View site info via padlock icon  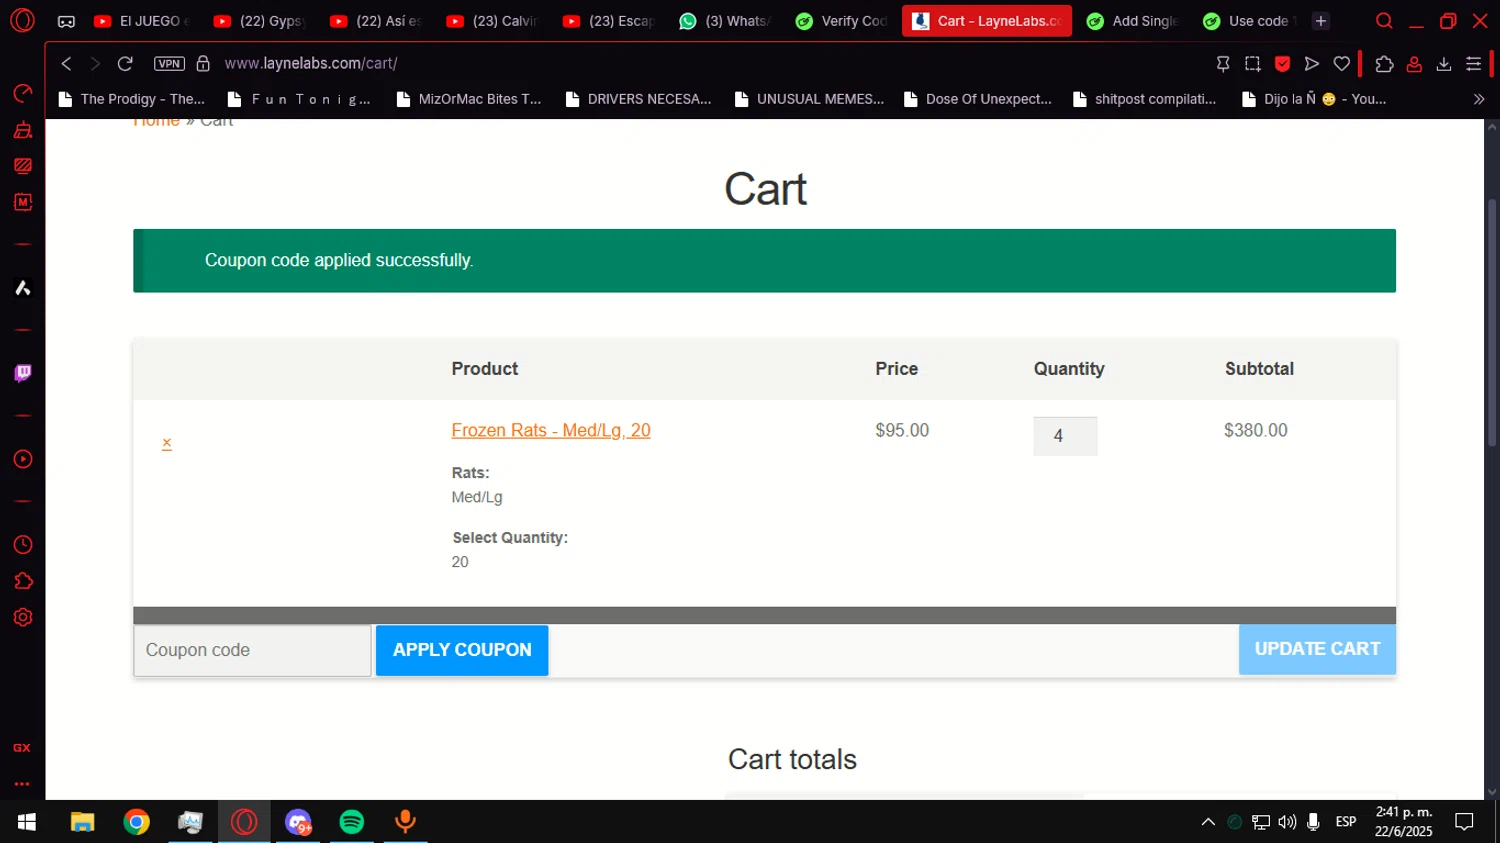[203, 64]
